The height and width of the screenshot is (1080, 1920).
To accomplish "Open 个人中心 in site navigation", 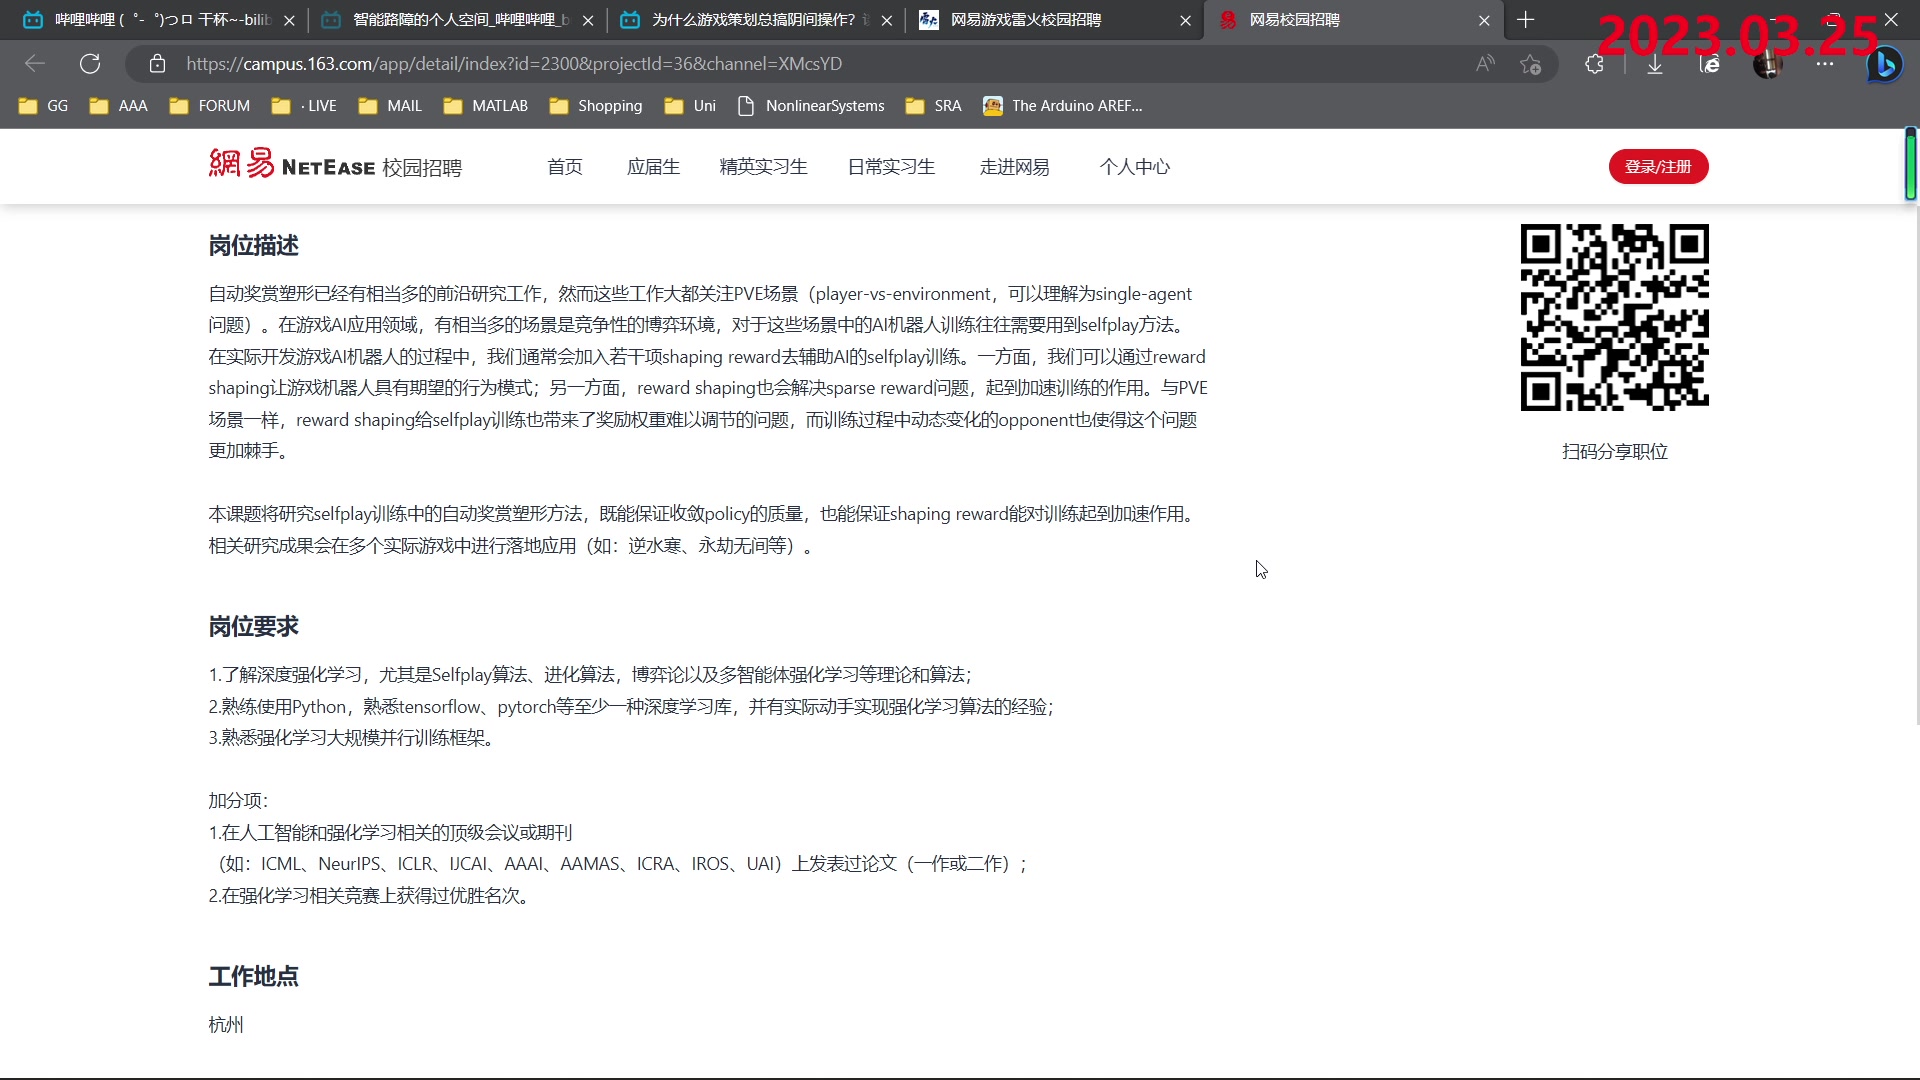I will click(x=1135, y=167).
